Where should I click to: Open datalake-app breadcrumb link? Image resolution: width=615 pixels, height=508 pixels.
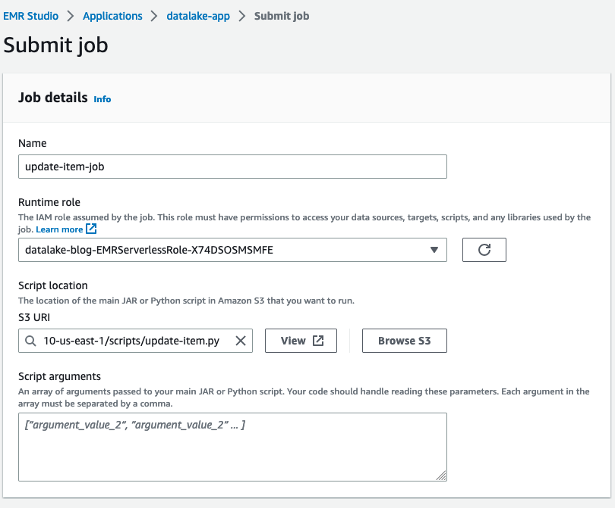tap(198, 16)
